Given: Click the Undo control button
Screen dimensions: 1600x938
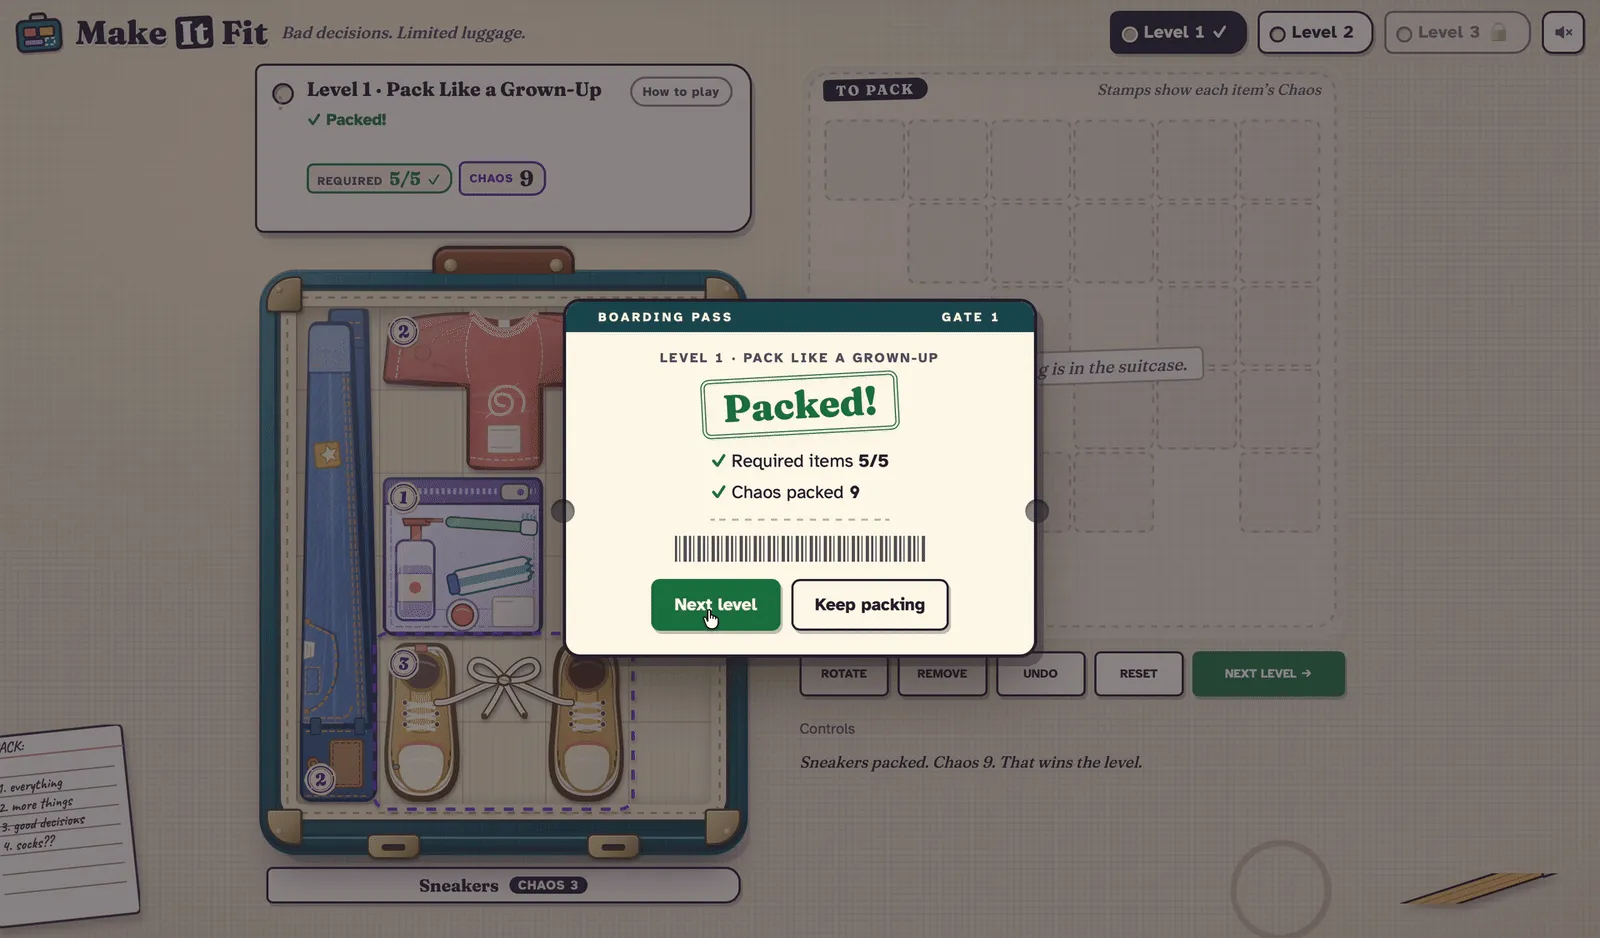Looking at the screenshot, I should pyautogui.click(x=1040, y=674).
